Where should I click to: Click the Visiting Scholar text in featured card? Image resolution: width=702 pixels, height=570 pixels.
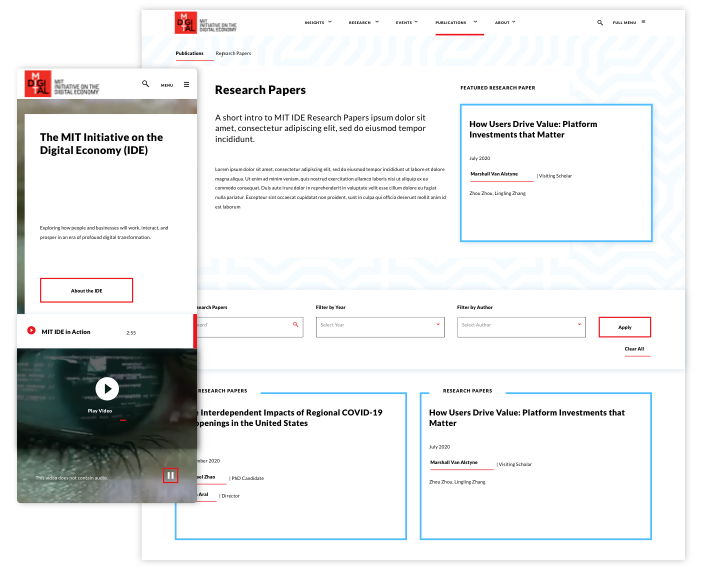coord(555,176)
